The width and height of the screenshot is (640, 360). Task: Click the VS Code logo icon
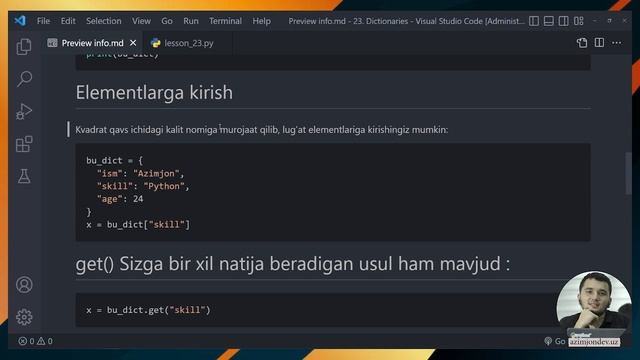(x=20, y=20)
